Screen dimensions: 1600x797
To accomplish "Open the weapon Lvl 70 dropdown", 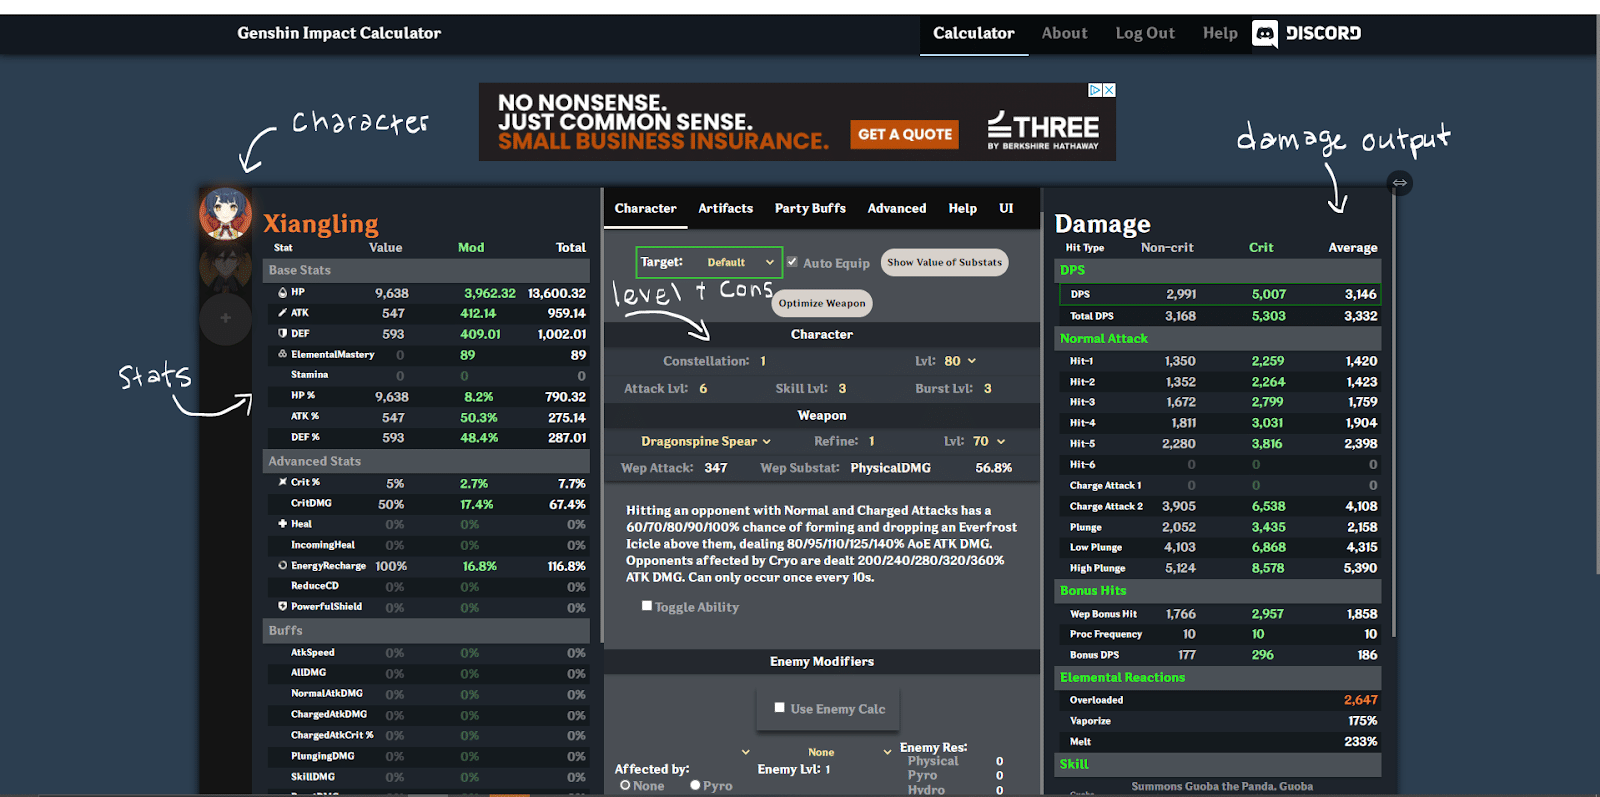I will pyautogui.click(x=988, y=441).
